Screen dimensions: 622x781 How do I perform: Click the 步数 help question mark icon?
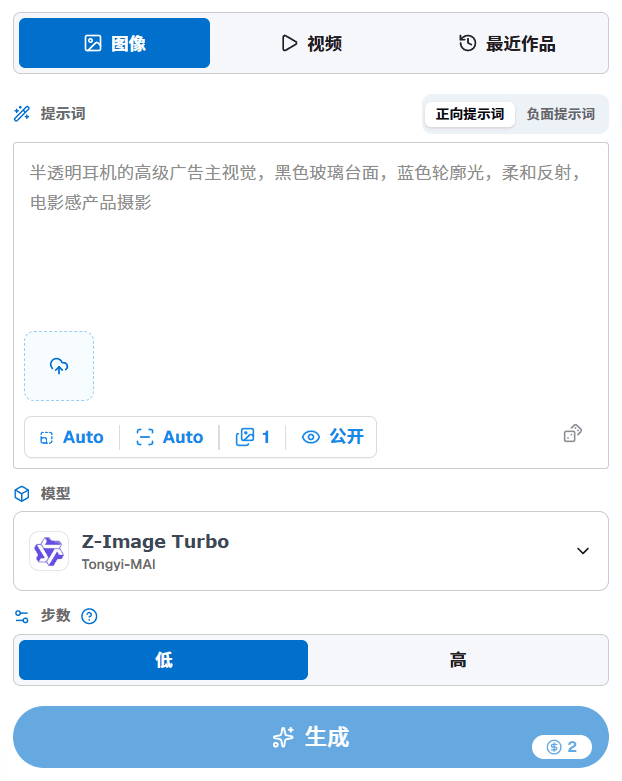pos(89,617)
